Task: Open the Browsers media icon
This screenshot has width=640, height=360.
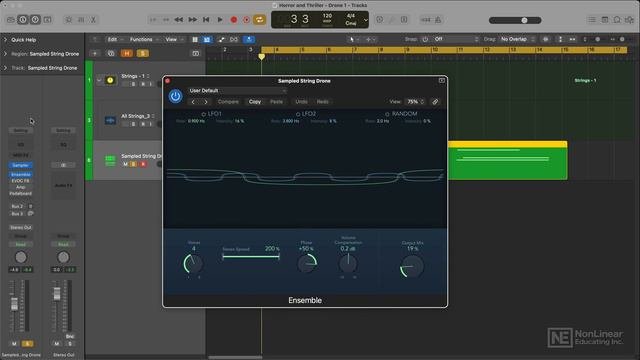Action: (630, 20)
